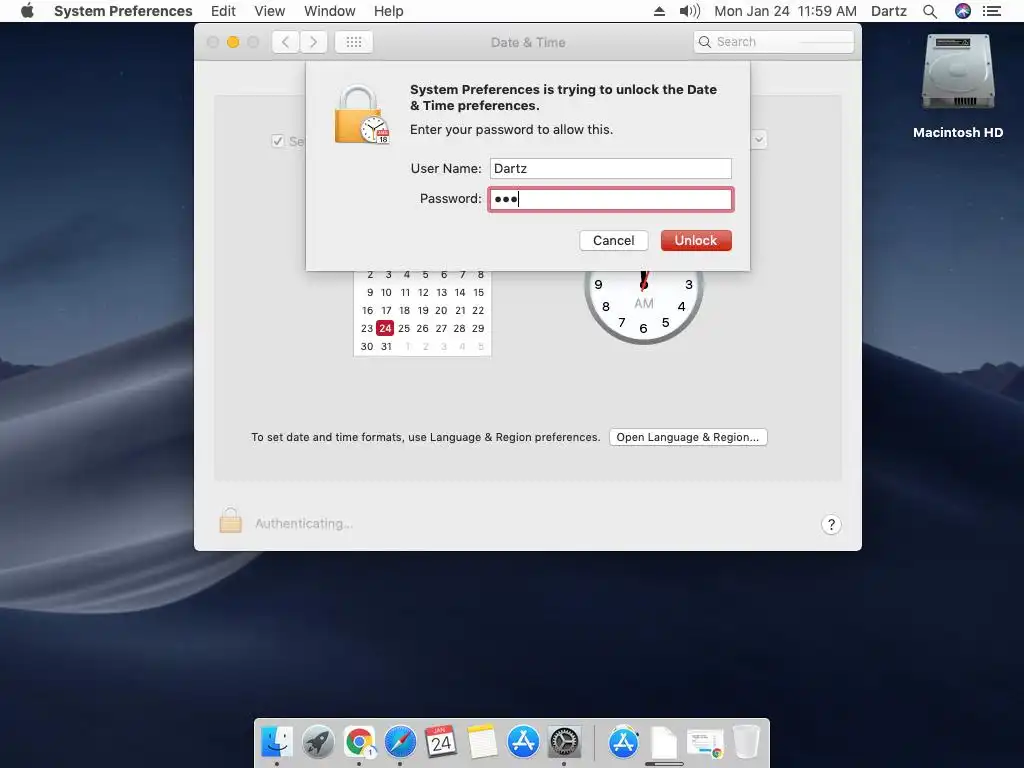This screenshot has height=768, width=1024.
Task: Open Calendar from the Dock
Action: click(x=441, y=743)
